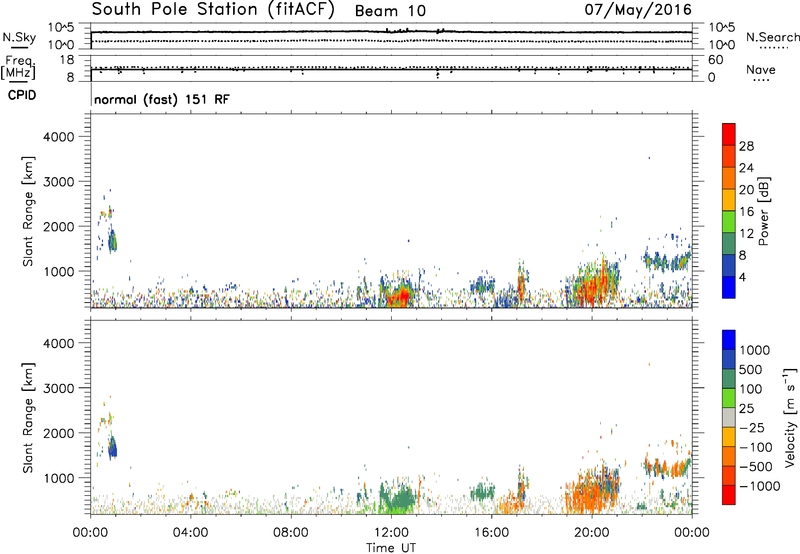This screenshot has height=554, width=800.
Task: Click the "25" label on the Velocity color bar
Action: tap(746, 409)
